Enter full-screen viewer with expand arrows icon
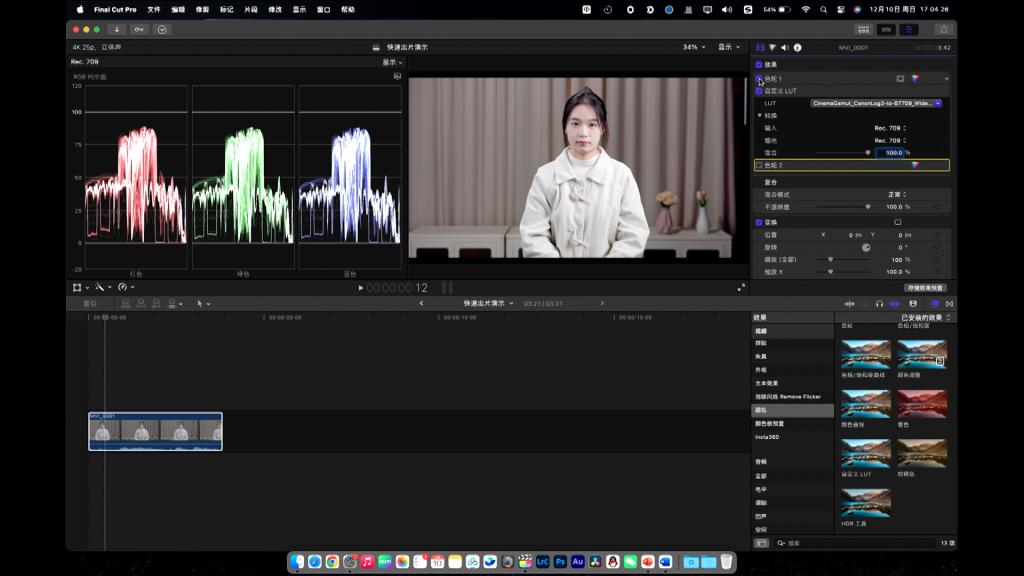This screenshot has height=576, width=1024. (x=741, y=288)
